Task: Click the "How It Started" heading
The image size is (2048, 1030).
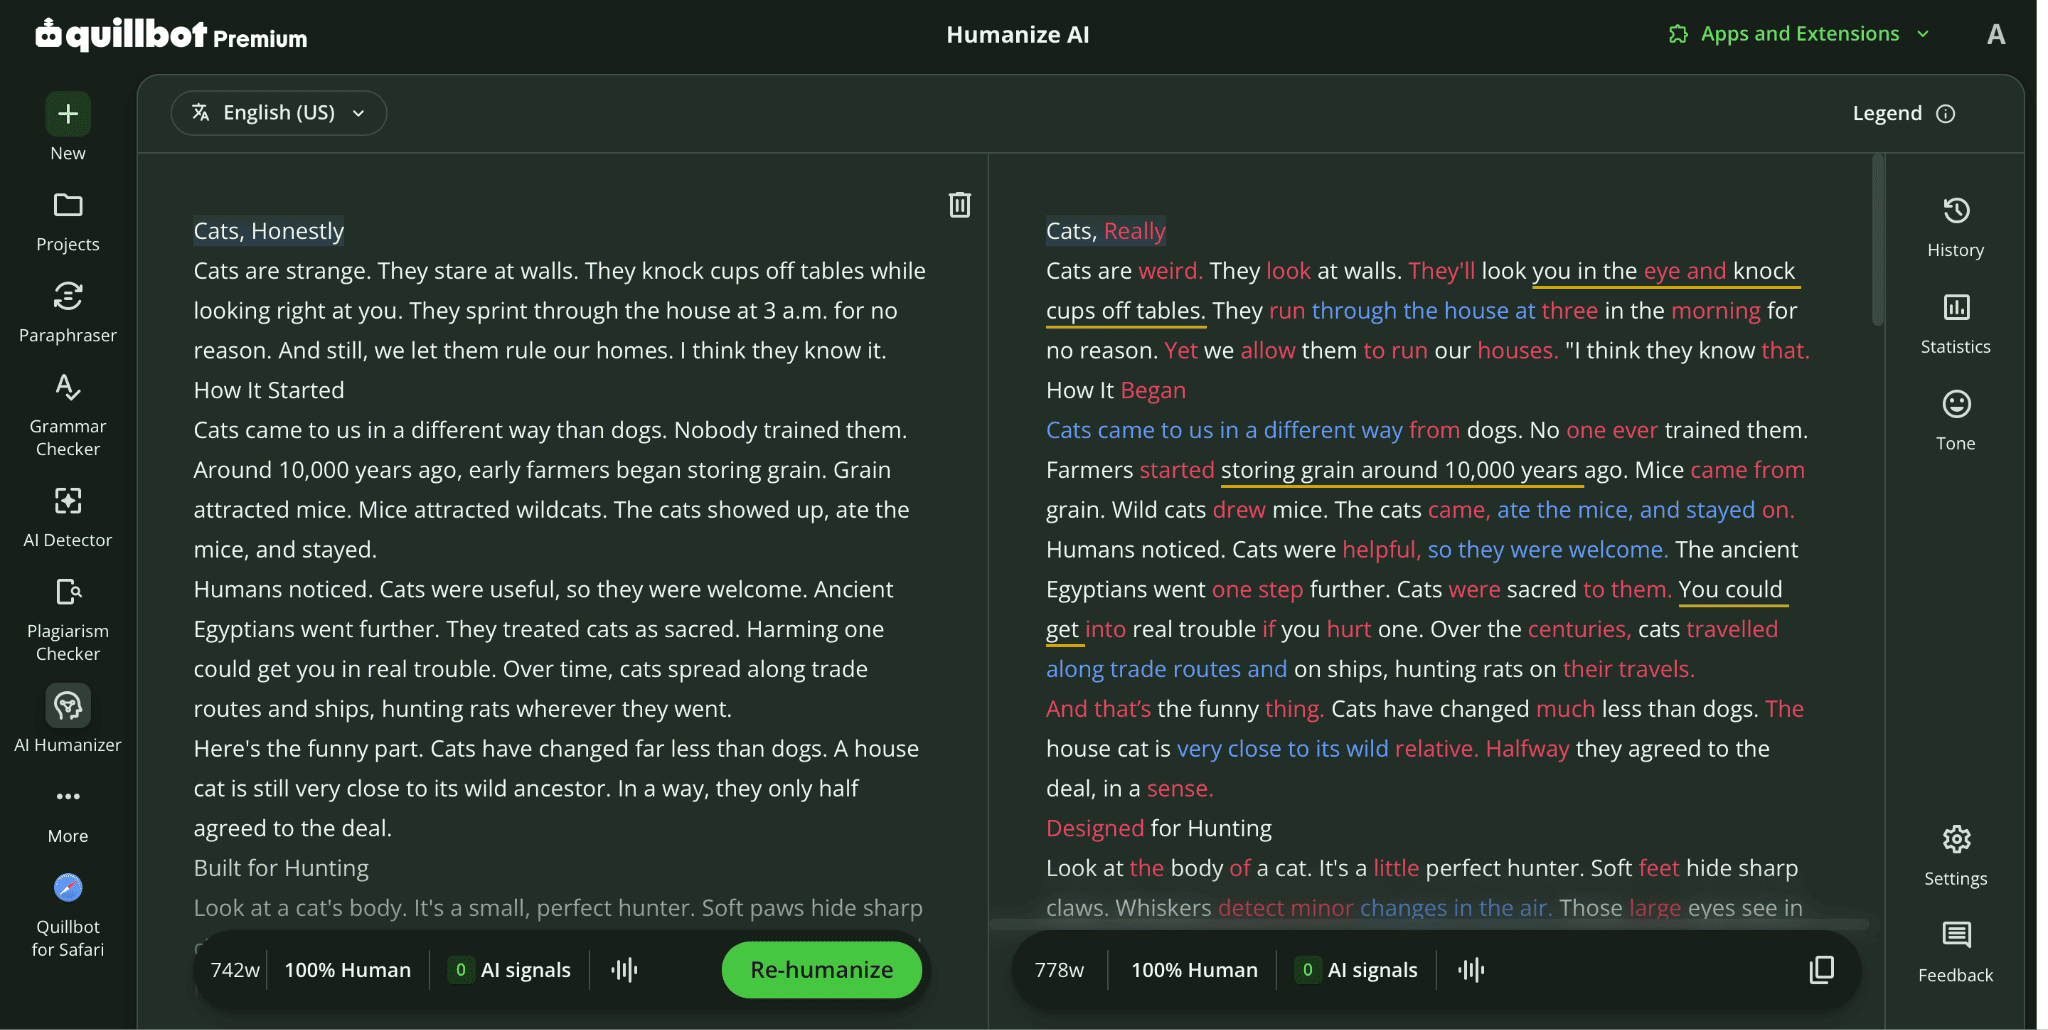Action: pos(269,390)
